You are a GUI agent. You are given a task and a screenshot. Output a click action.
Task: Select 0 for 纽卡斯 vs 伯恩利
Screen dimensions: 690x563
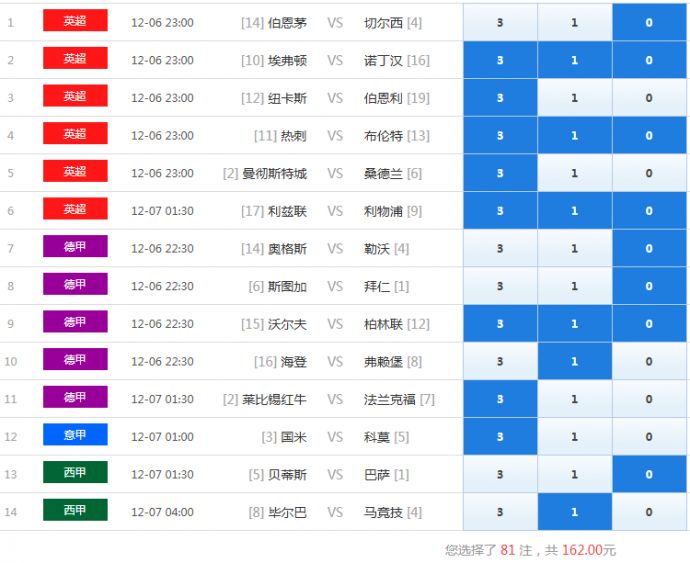649,98
